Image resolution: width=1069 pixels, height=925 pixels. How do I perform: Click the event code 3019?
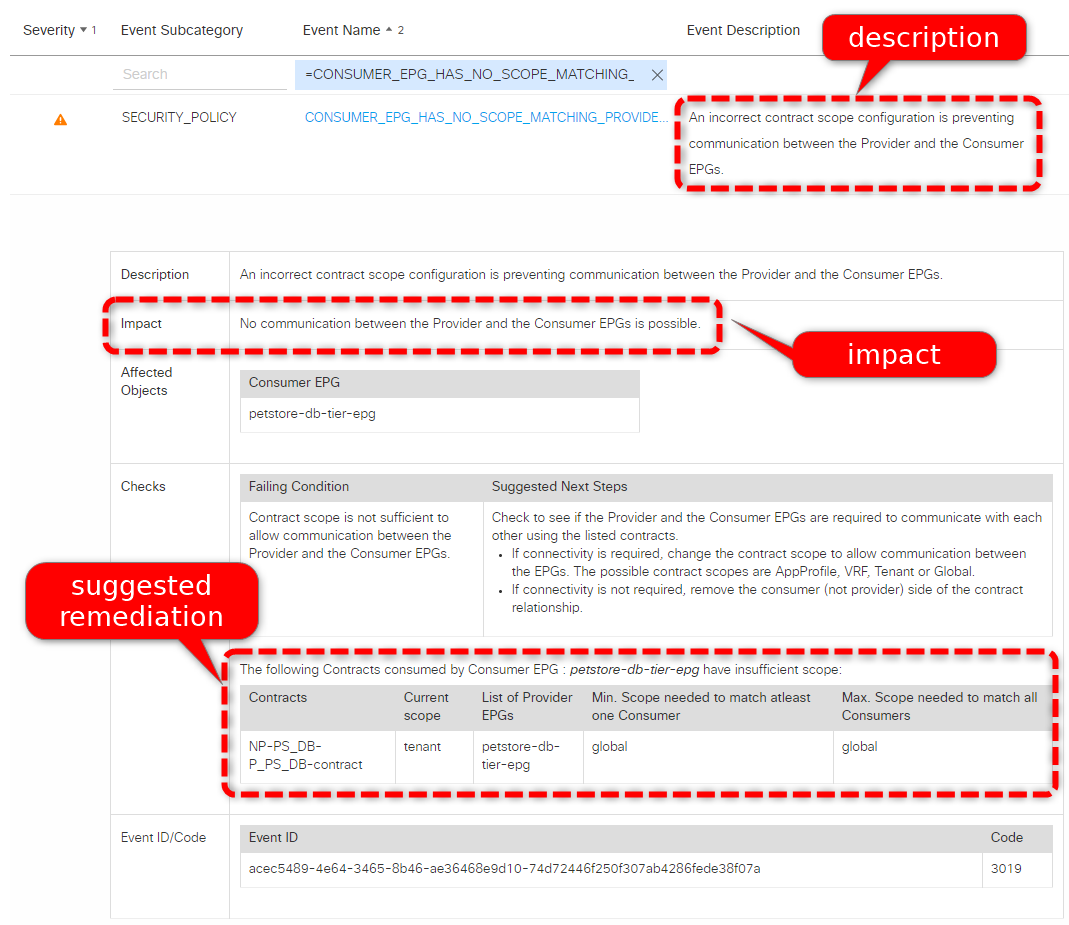pyautogui.click(x=1005, y=868)
